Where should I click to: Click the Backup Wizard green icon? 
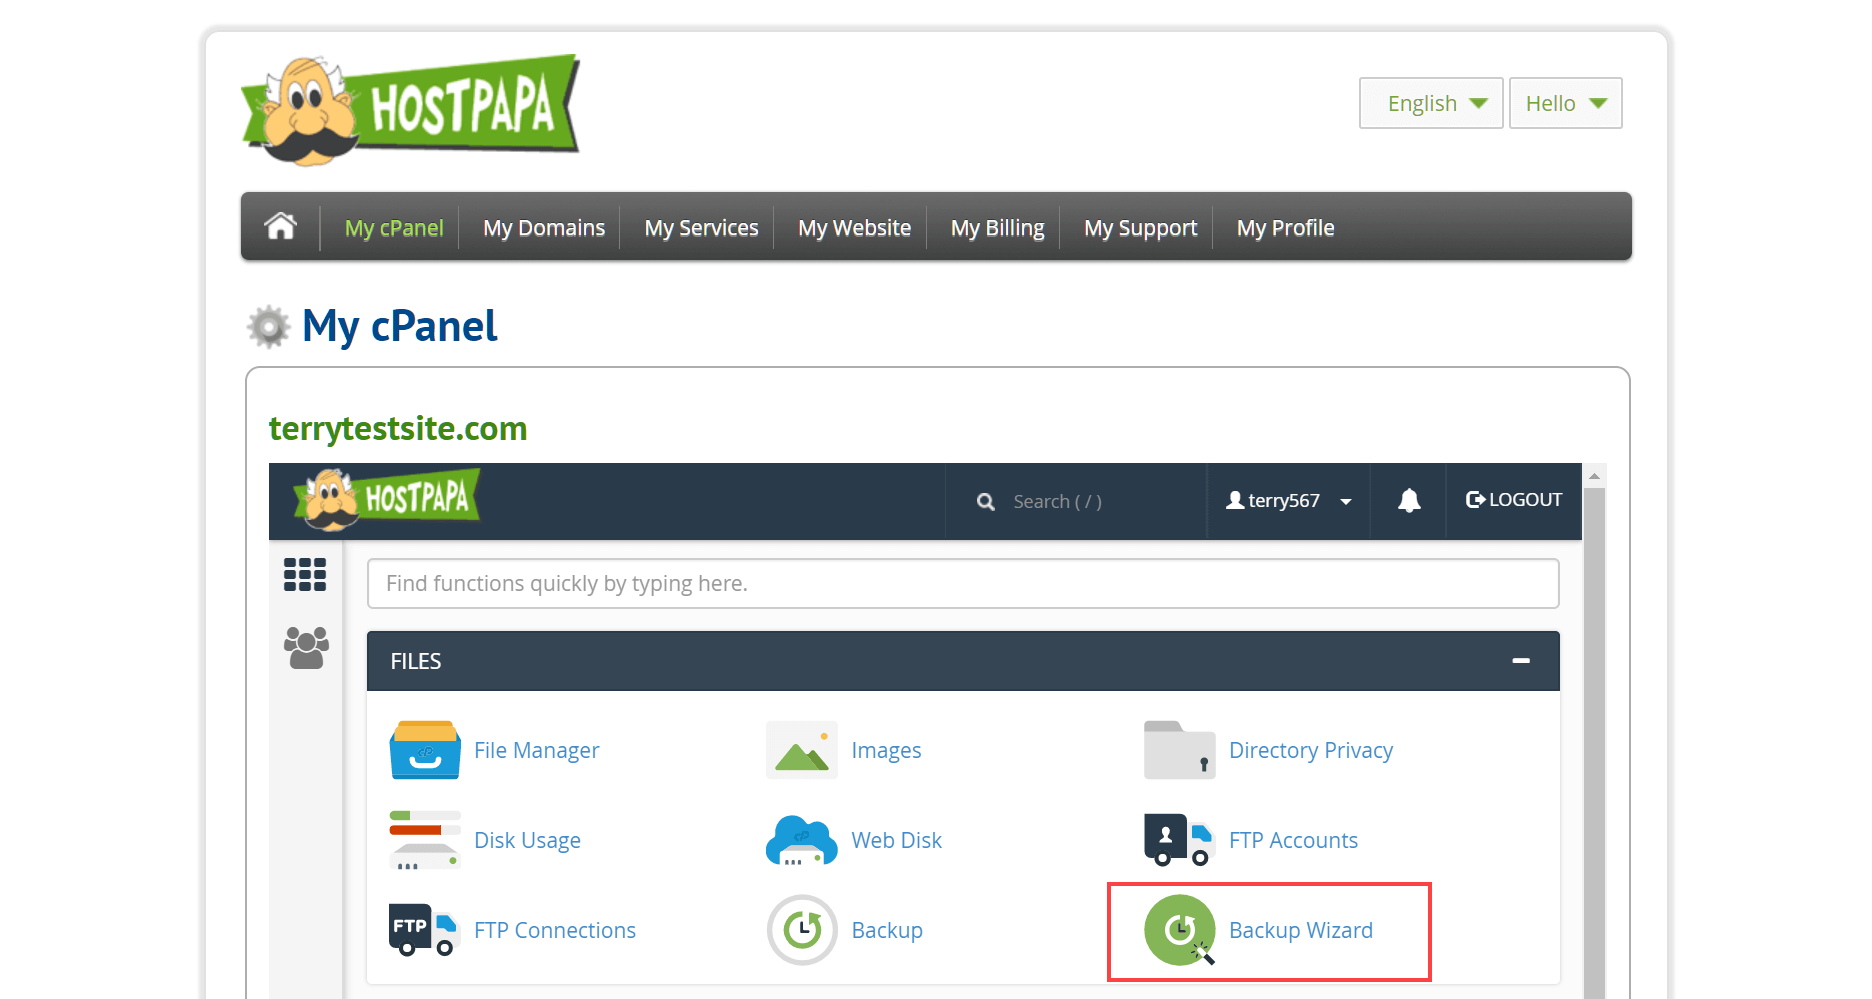[x=1179, y=930]
